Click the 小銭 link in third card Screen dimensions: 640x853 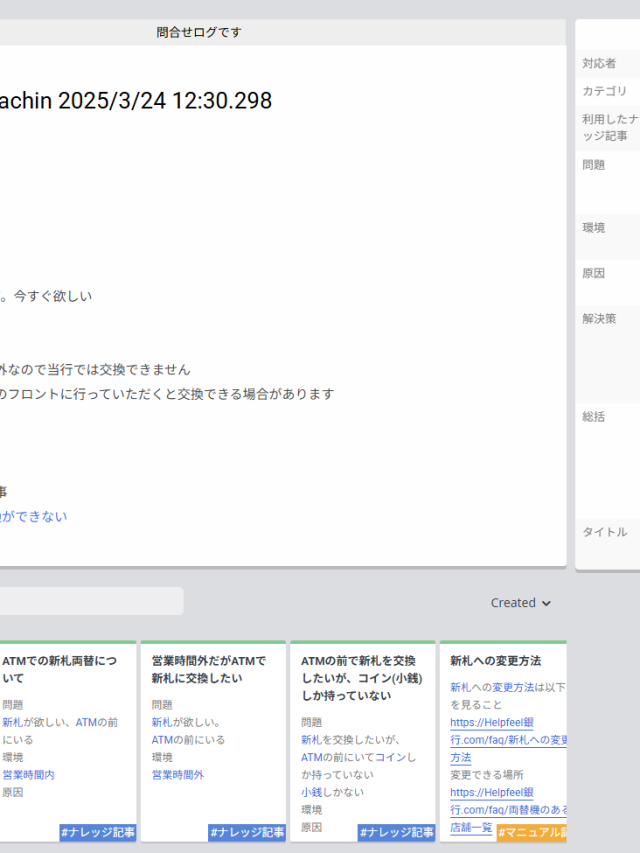[313, 792]
